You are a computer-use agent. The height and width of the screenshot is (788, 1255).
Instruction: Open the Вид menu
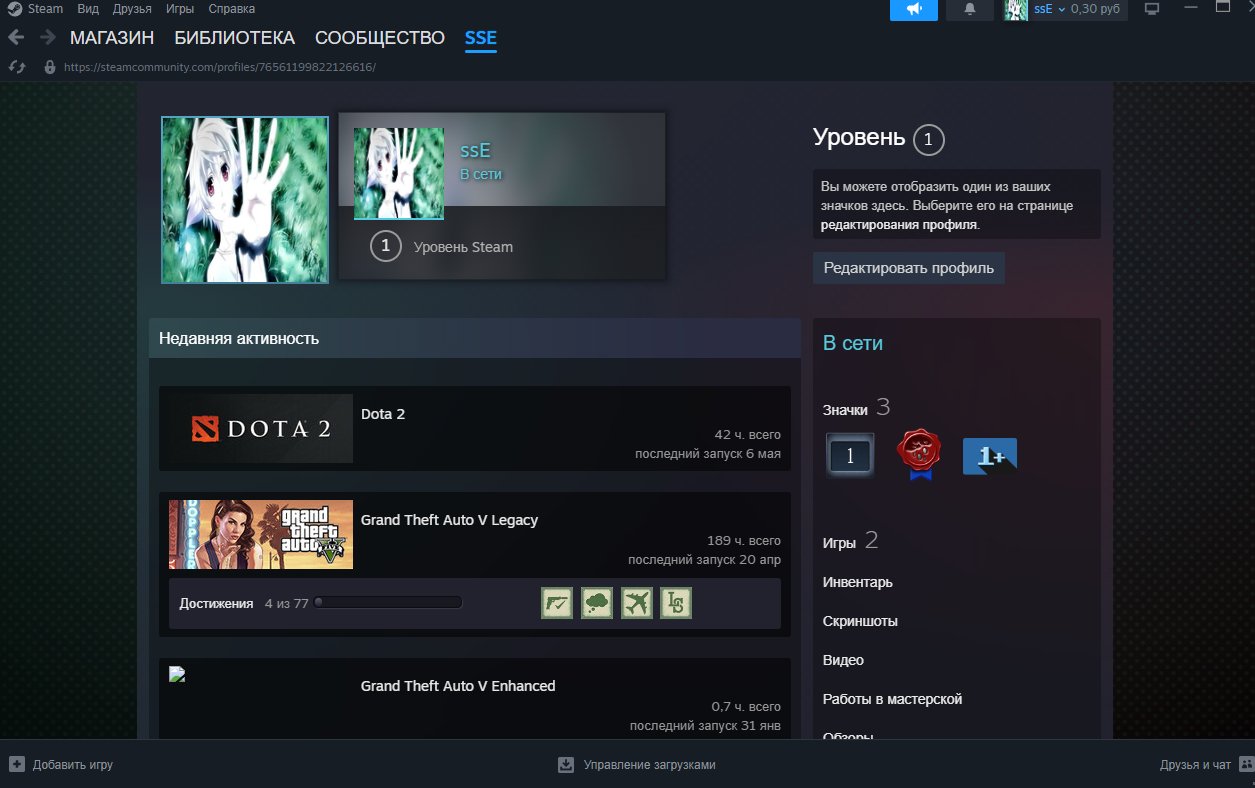coord(88,9)
